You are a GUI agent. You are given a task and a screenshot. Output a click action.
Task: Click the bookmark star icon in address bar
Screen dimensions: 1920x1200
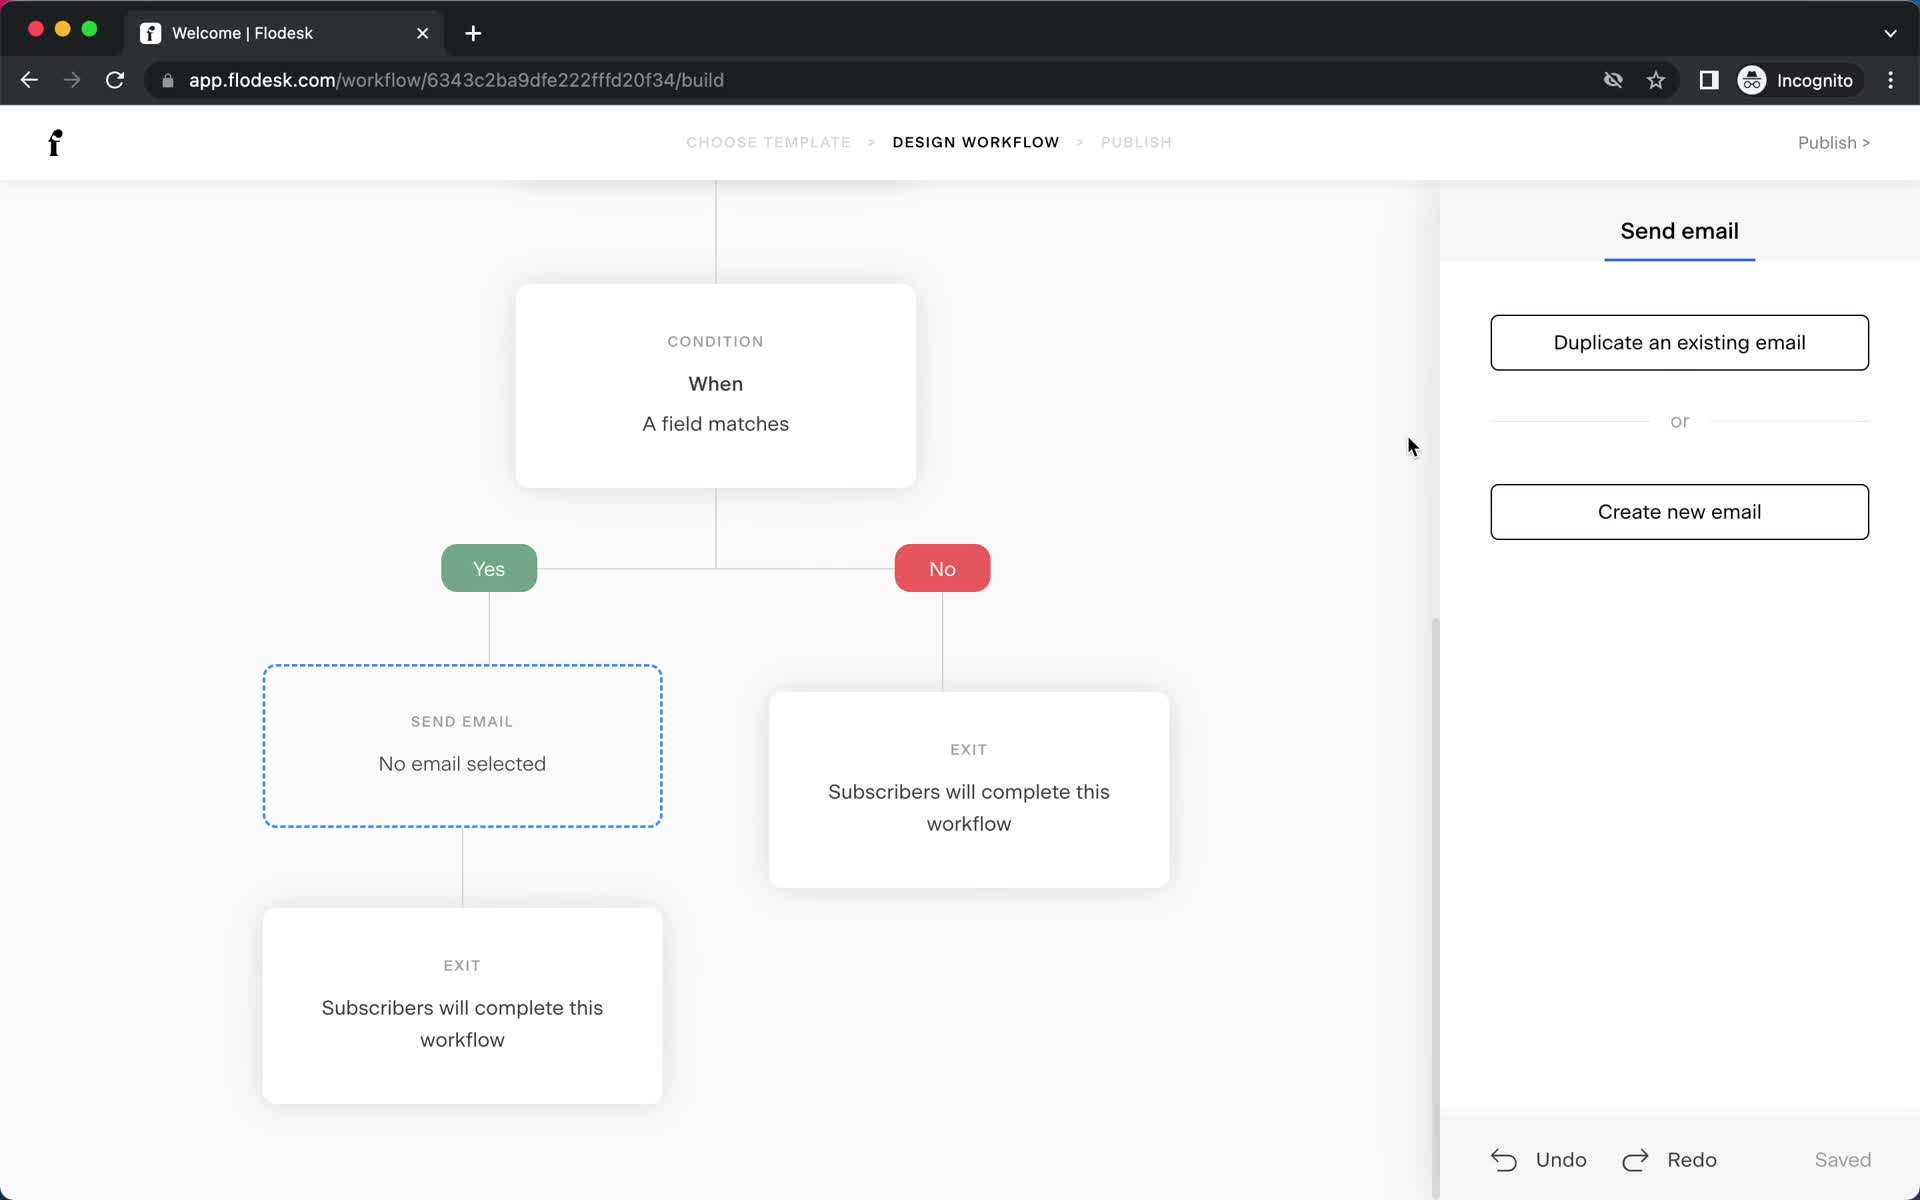point(1655,80)
